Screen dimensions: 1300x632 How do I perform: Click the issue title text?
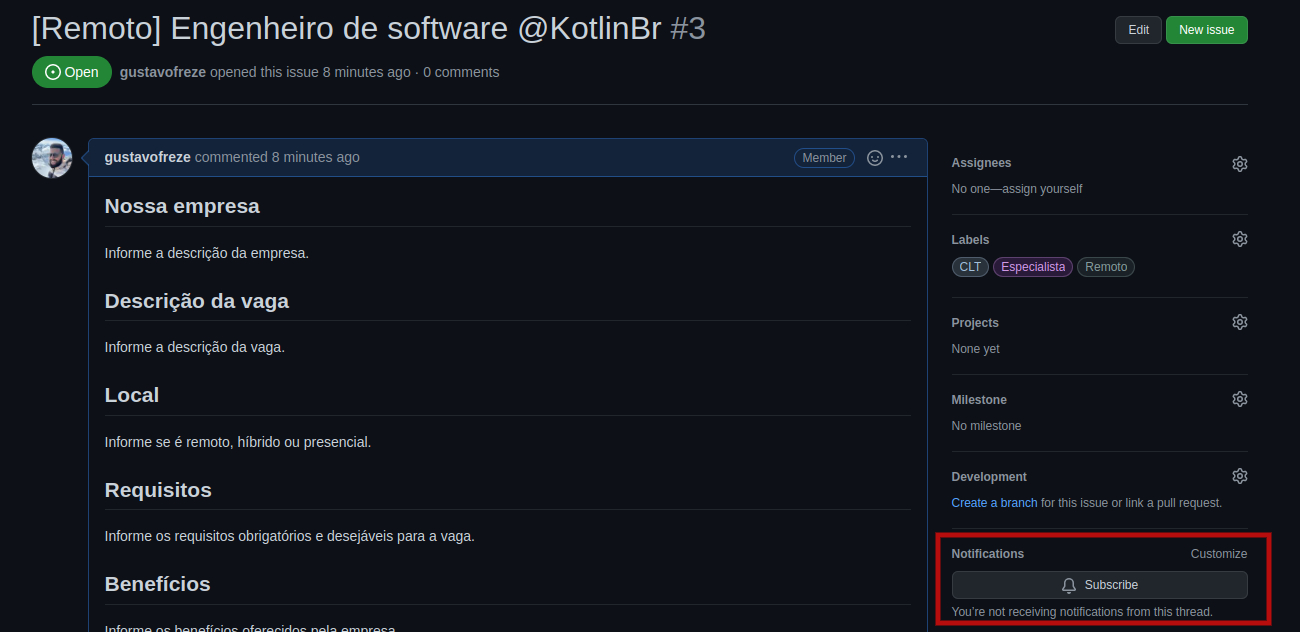(346, 28)
